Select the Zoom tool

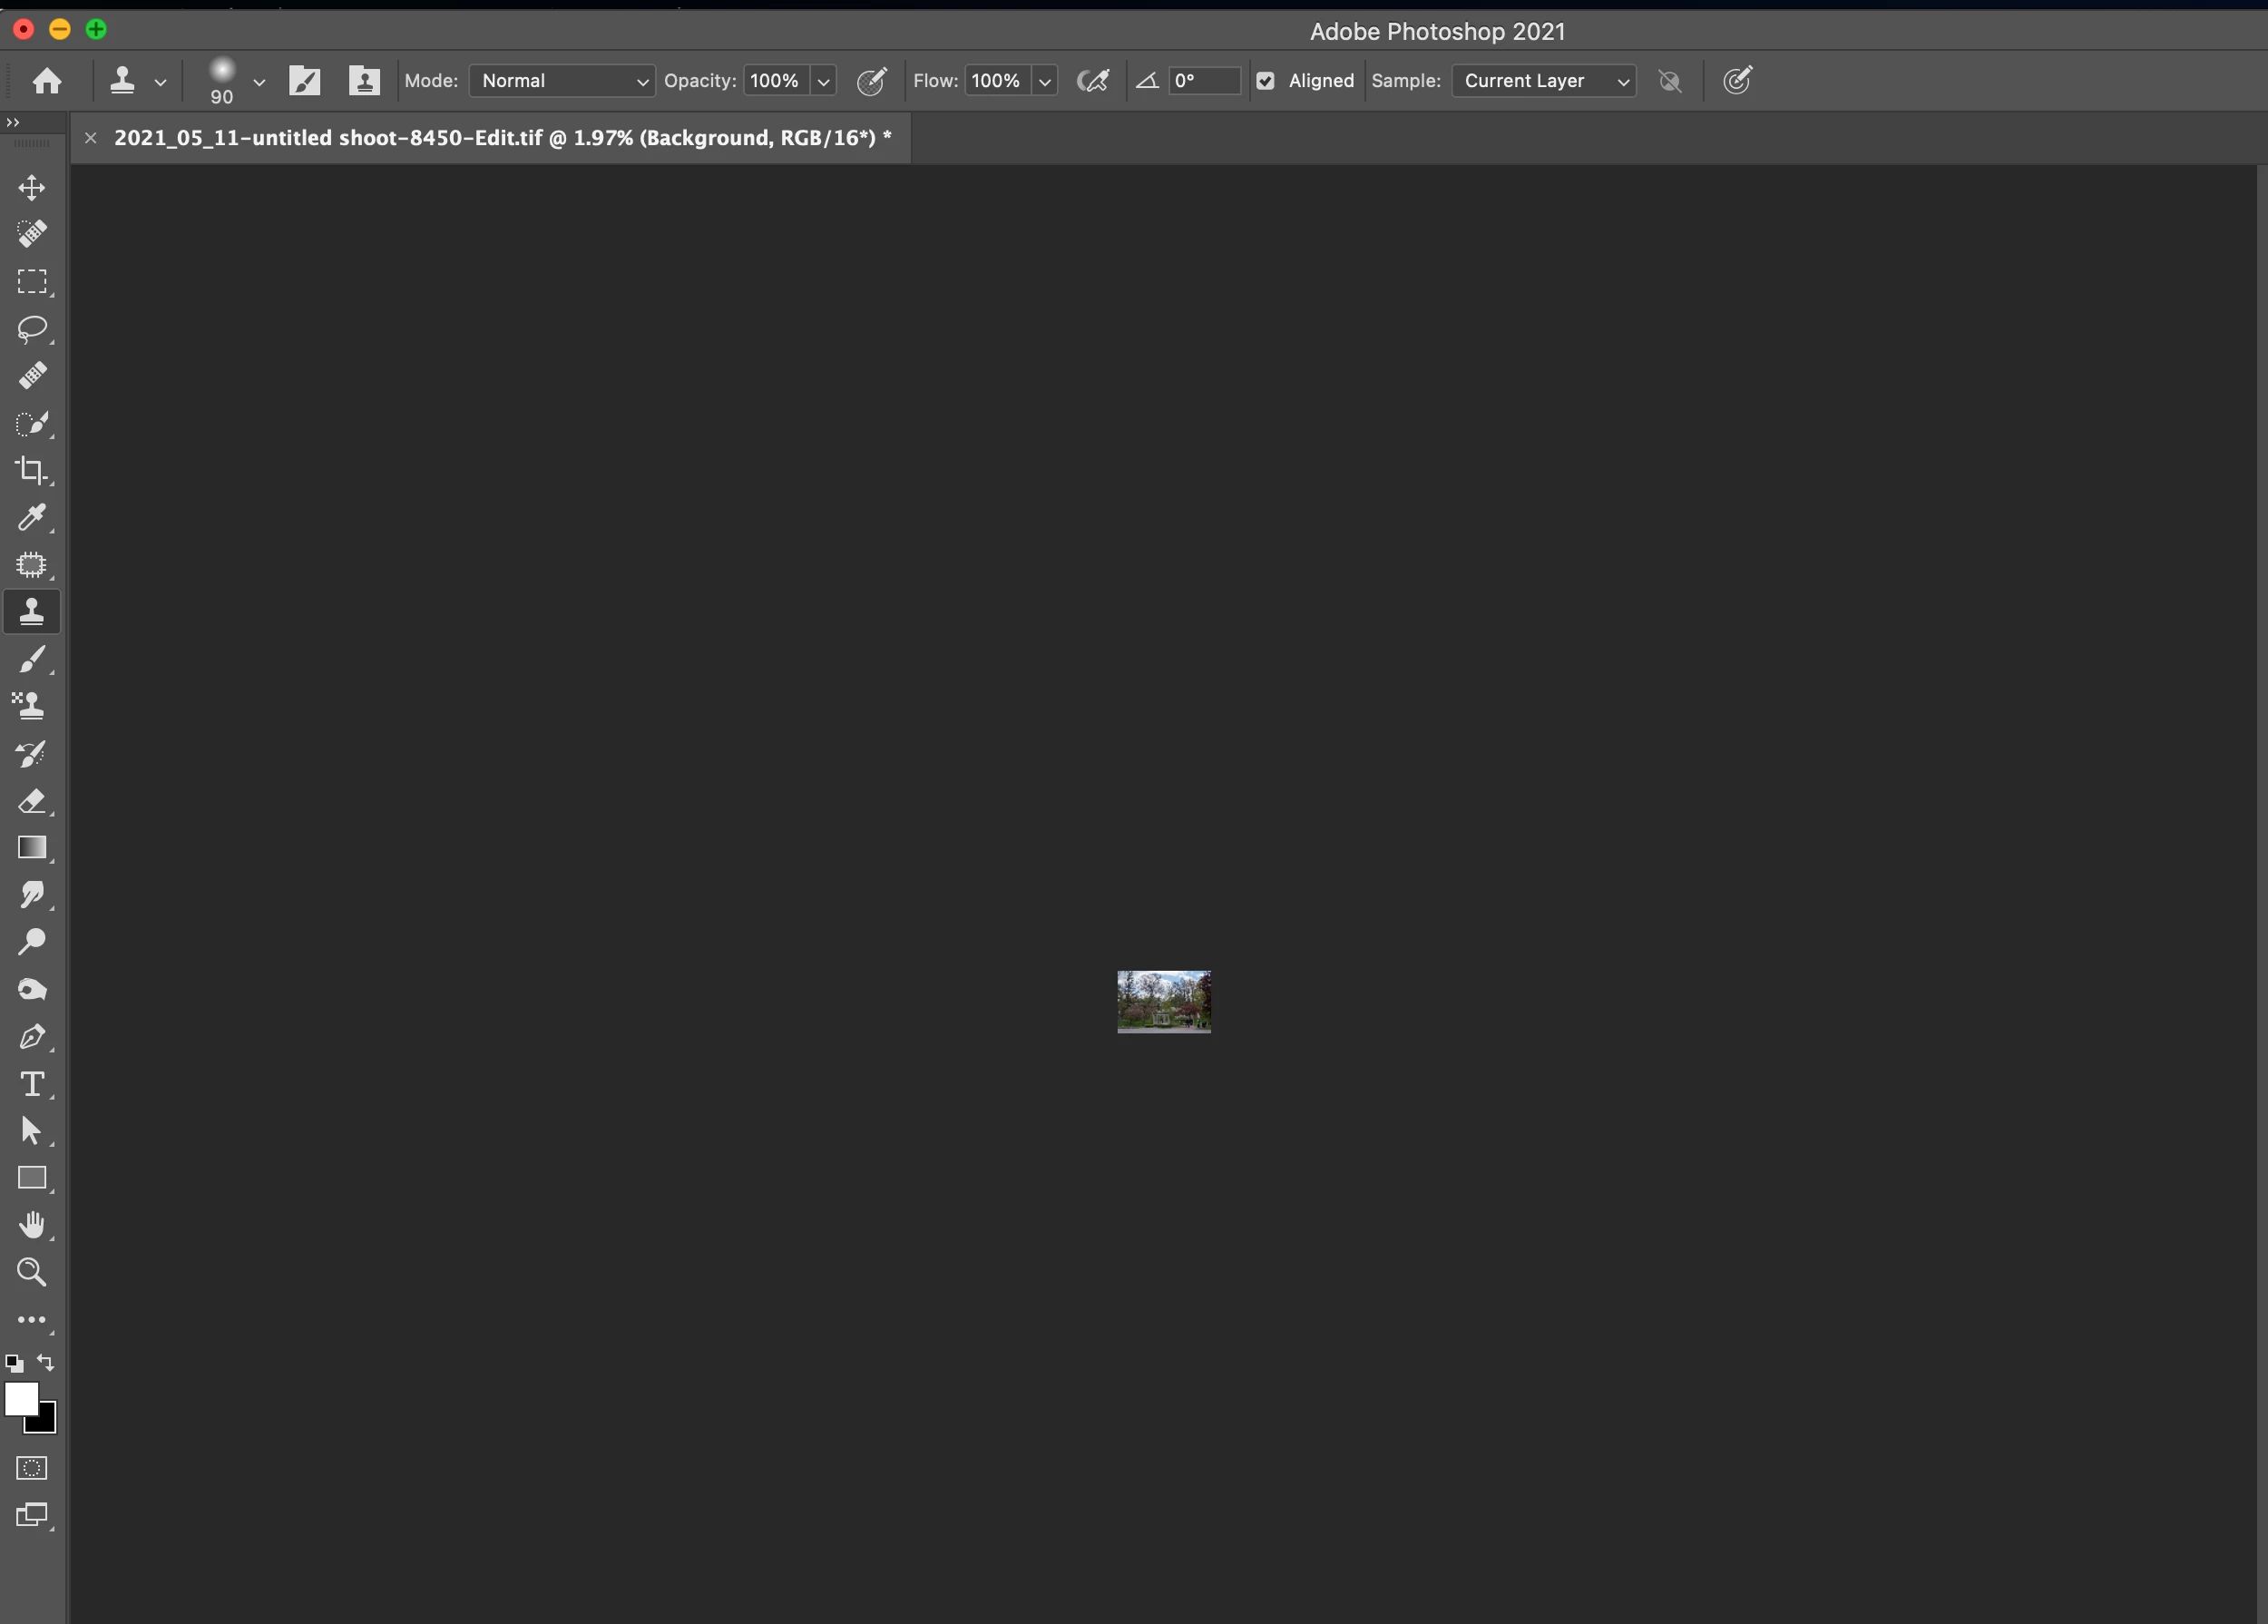coord(32,1272)
